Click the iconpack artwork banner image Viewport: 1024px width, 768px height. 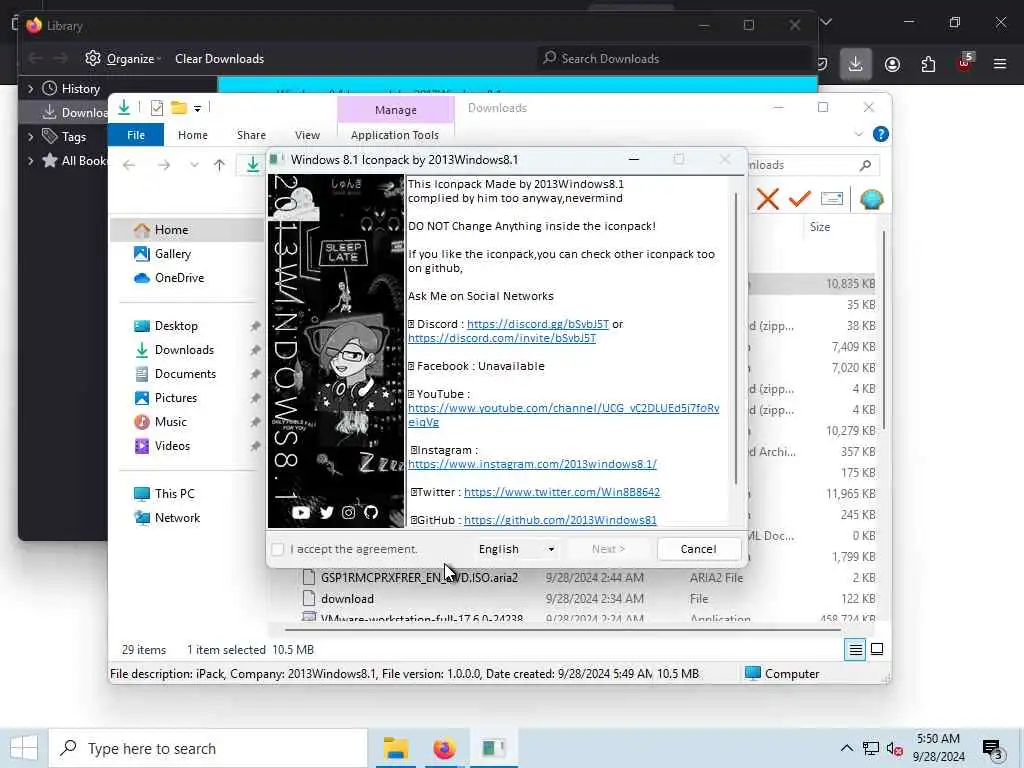pos(336,351)
